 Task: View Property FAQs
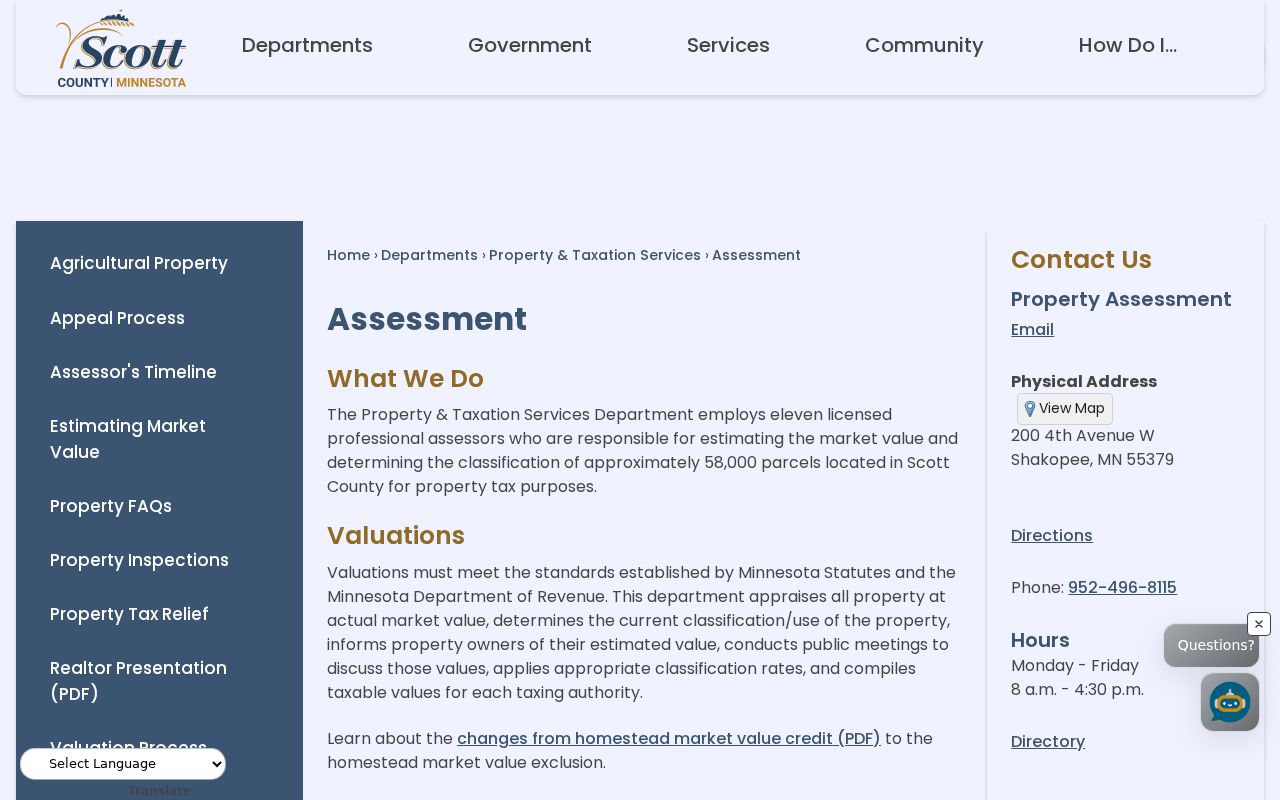pyautogui.click(x=111, y=506)
